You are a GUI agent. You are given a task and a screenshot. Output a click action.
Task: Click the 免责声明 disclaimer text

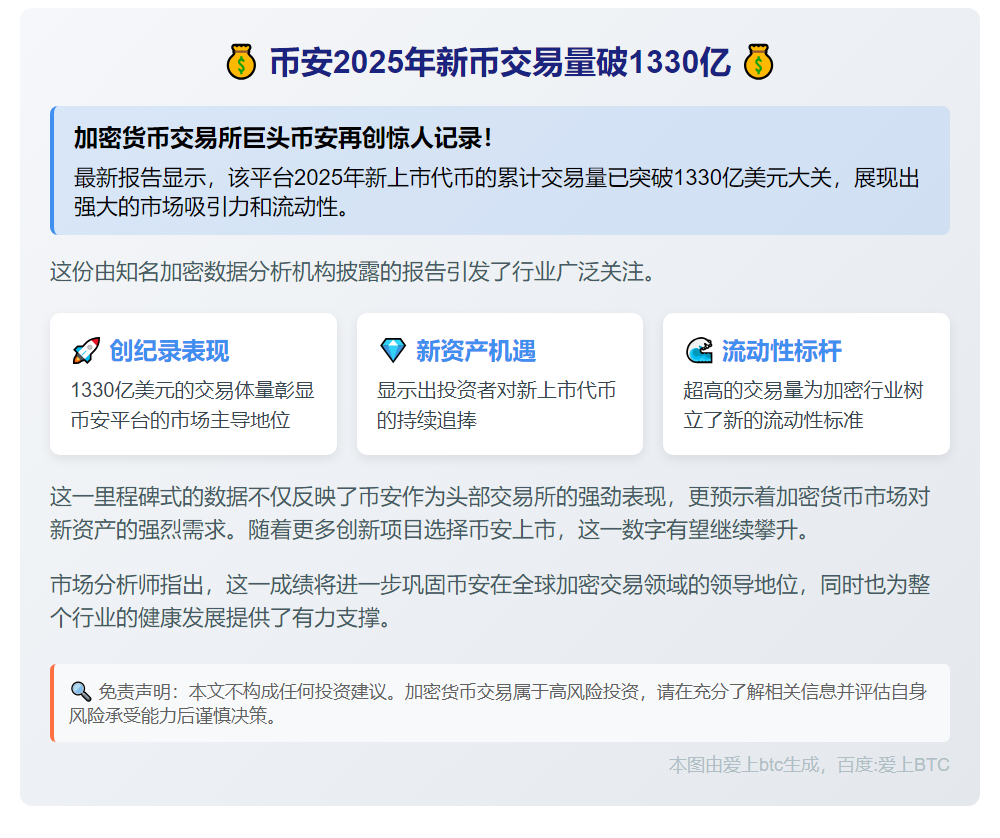click(x=510, y=703)
